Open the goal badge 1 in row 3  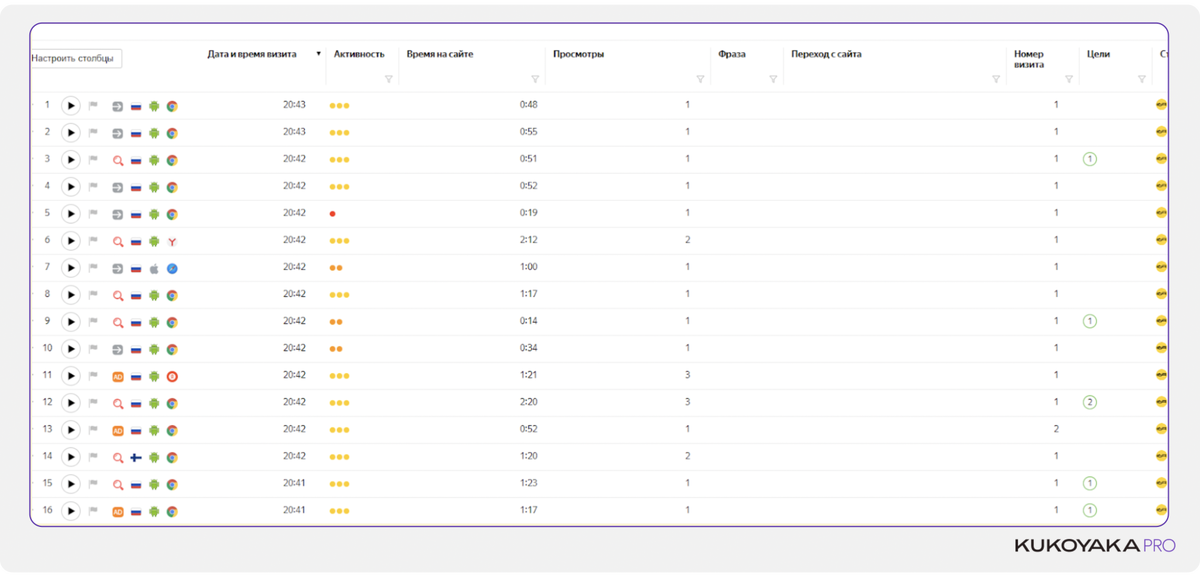point(1090,159)
